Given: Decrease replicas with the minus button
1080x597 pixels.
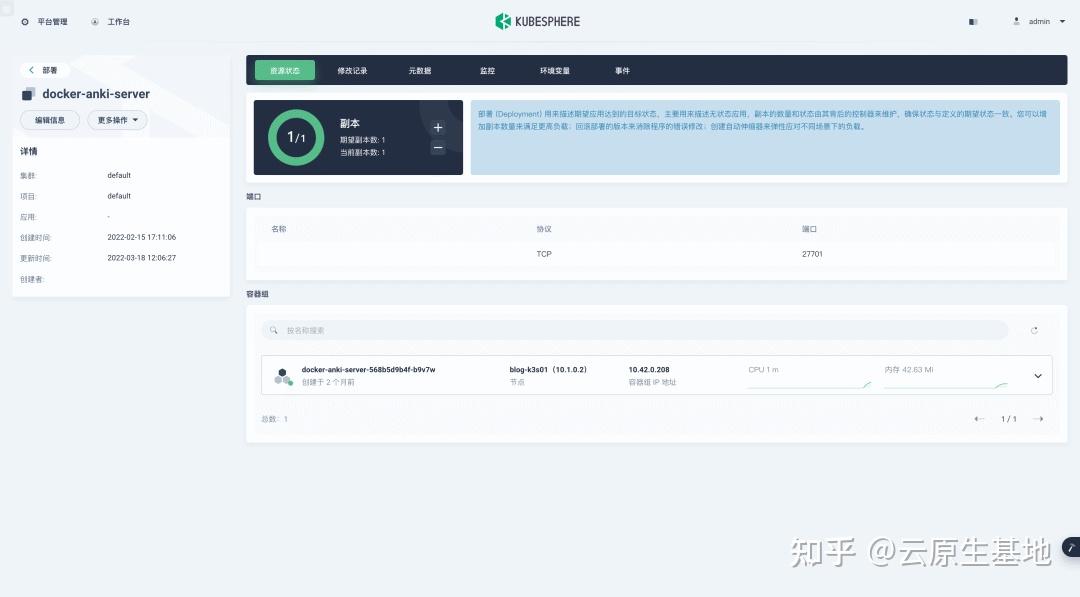Looking at the screenshot, I should point(438,148).
